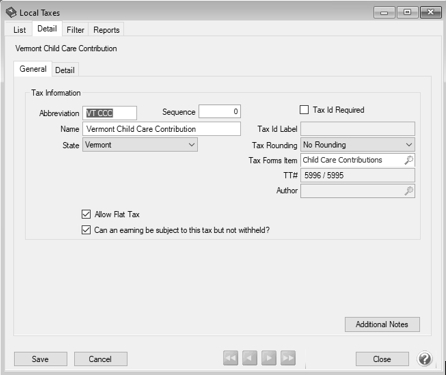This screenshot has width=446, height=375.
Task: Click the Save button
Action: pos(40,359)
